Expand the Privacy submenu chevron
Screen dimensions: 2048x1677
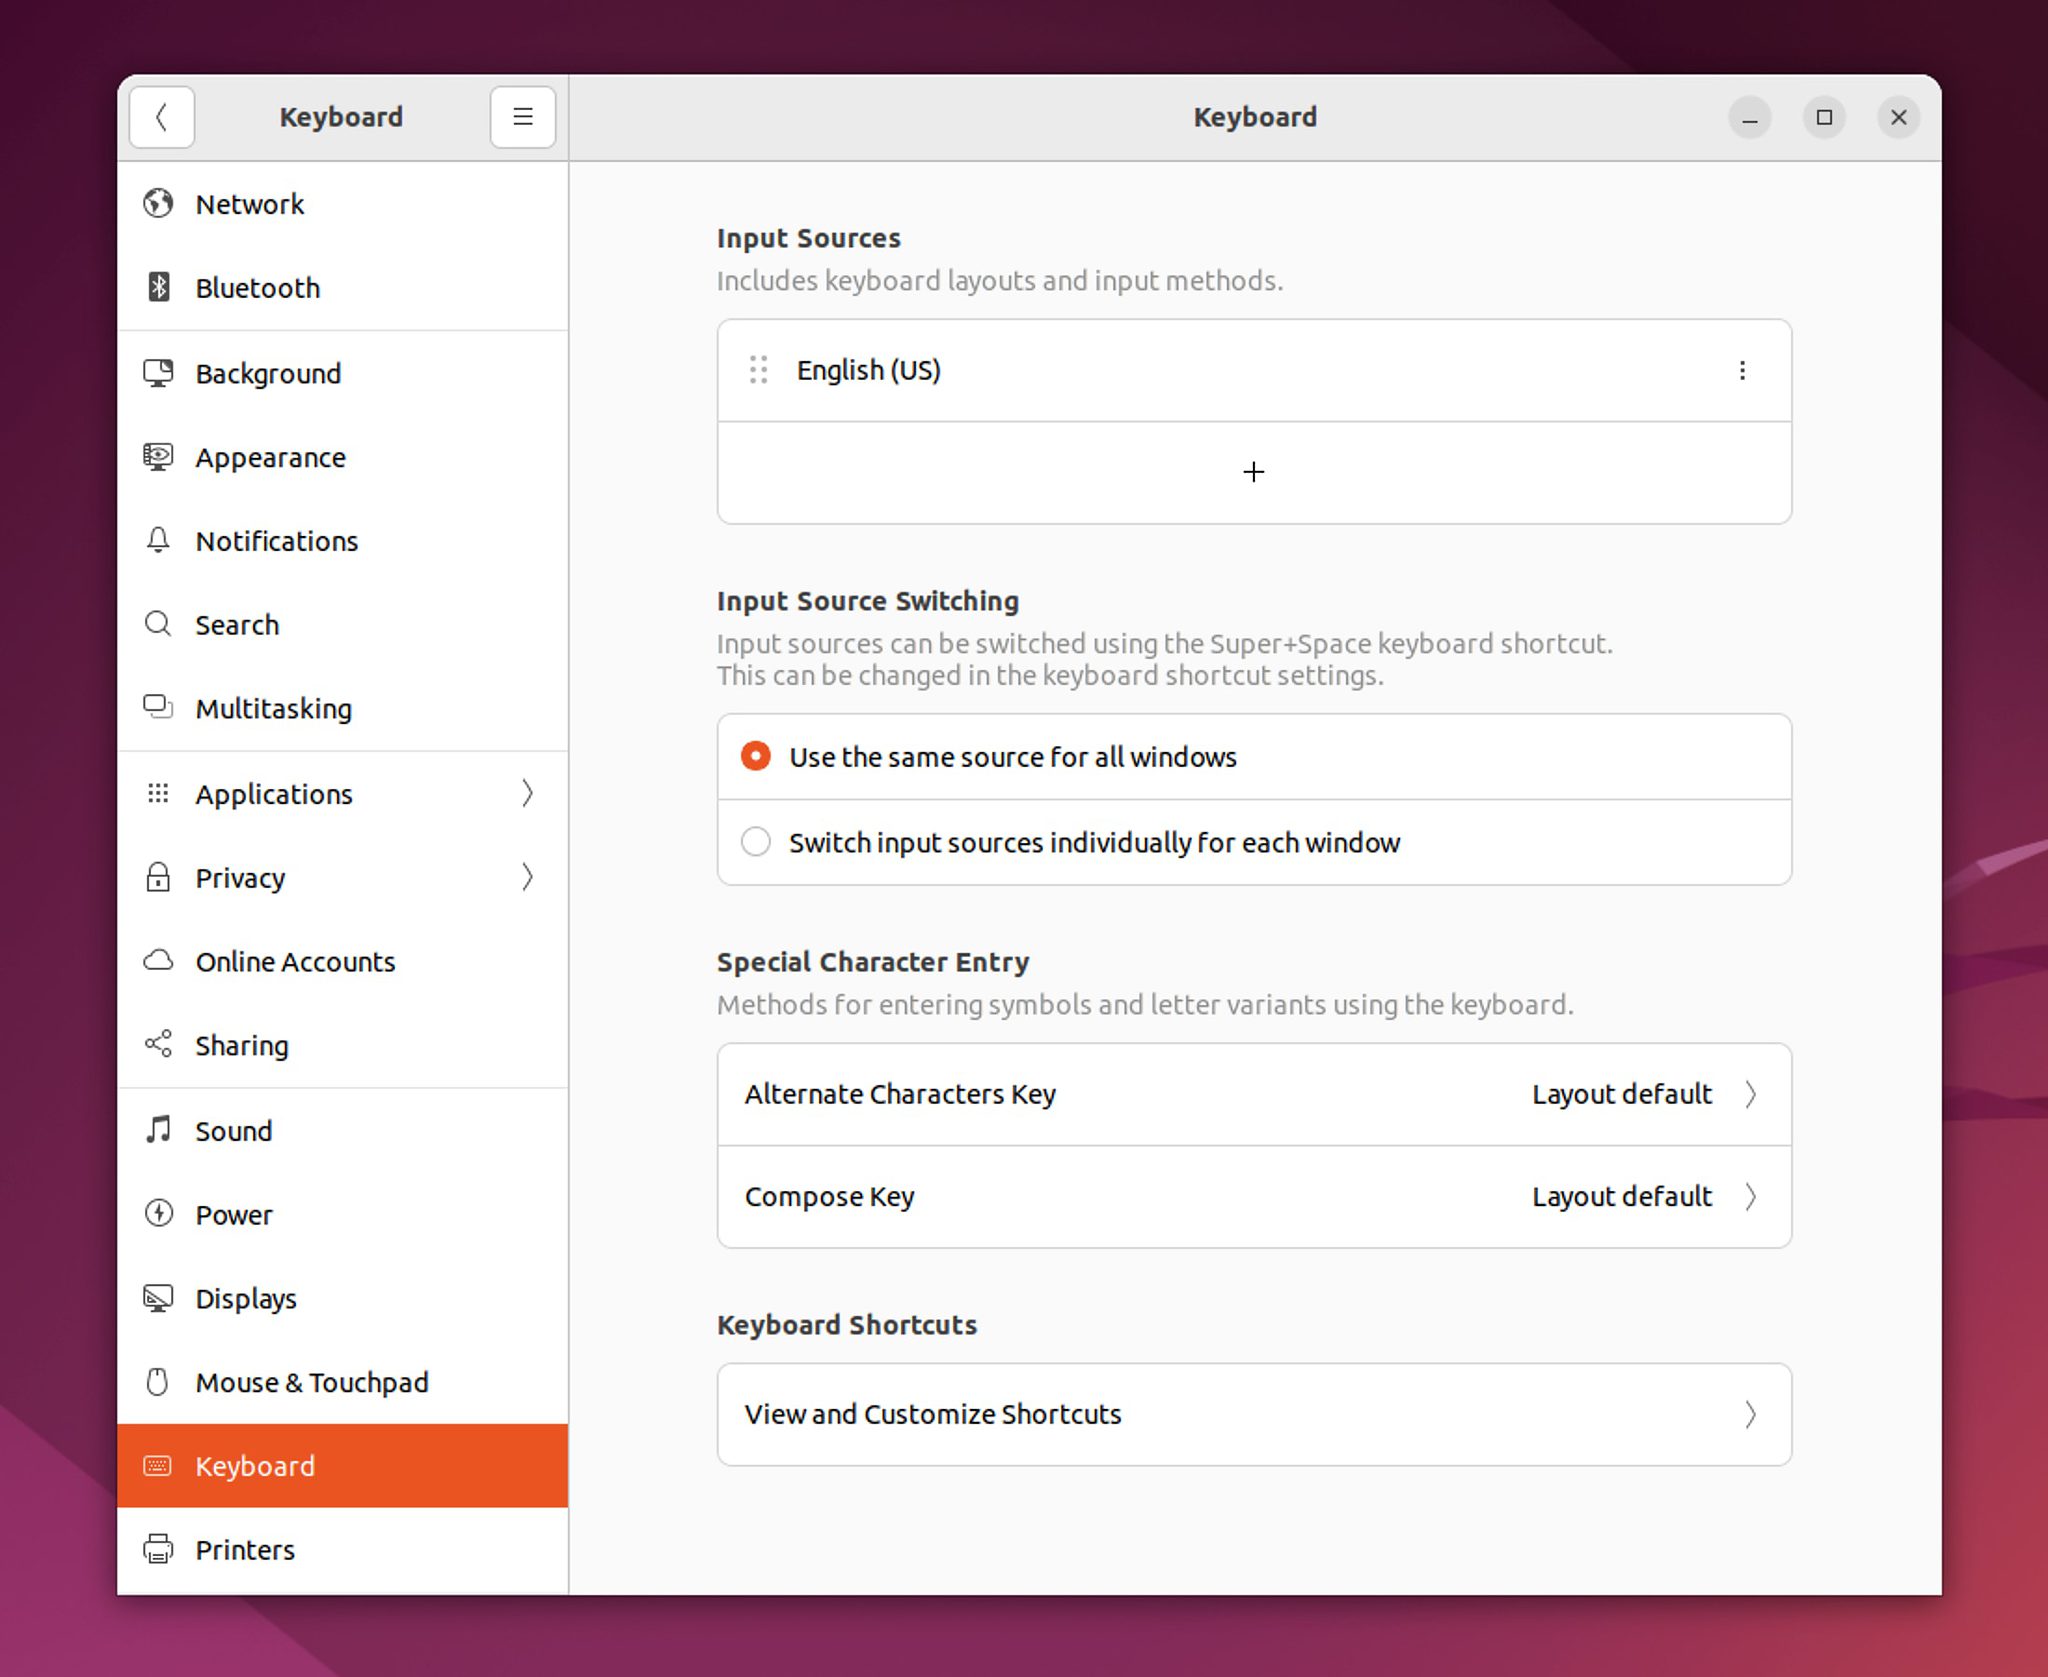coord(527,878)
